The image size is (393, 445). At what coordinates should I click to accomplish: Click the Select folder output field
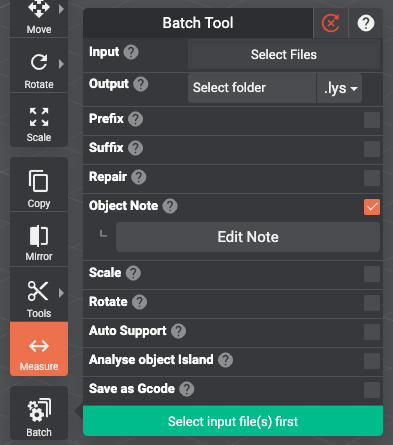(x=252, y=88)
